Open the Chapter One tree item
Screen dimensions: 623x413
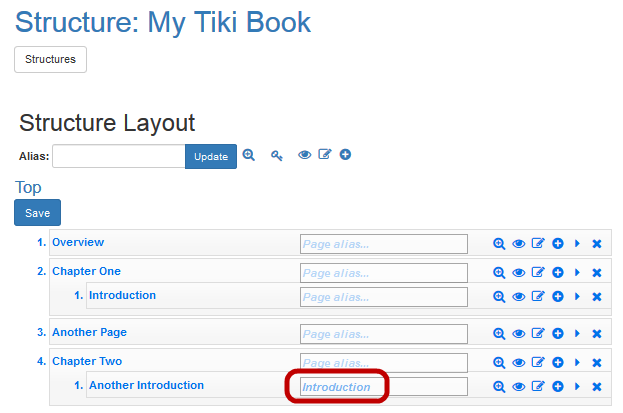(86, 271)
